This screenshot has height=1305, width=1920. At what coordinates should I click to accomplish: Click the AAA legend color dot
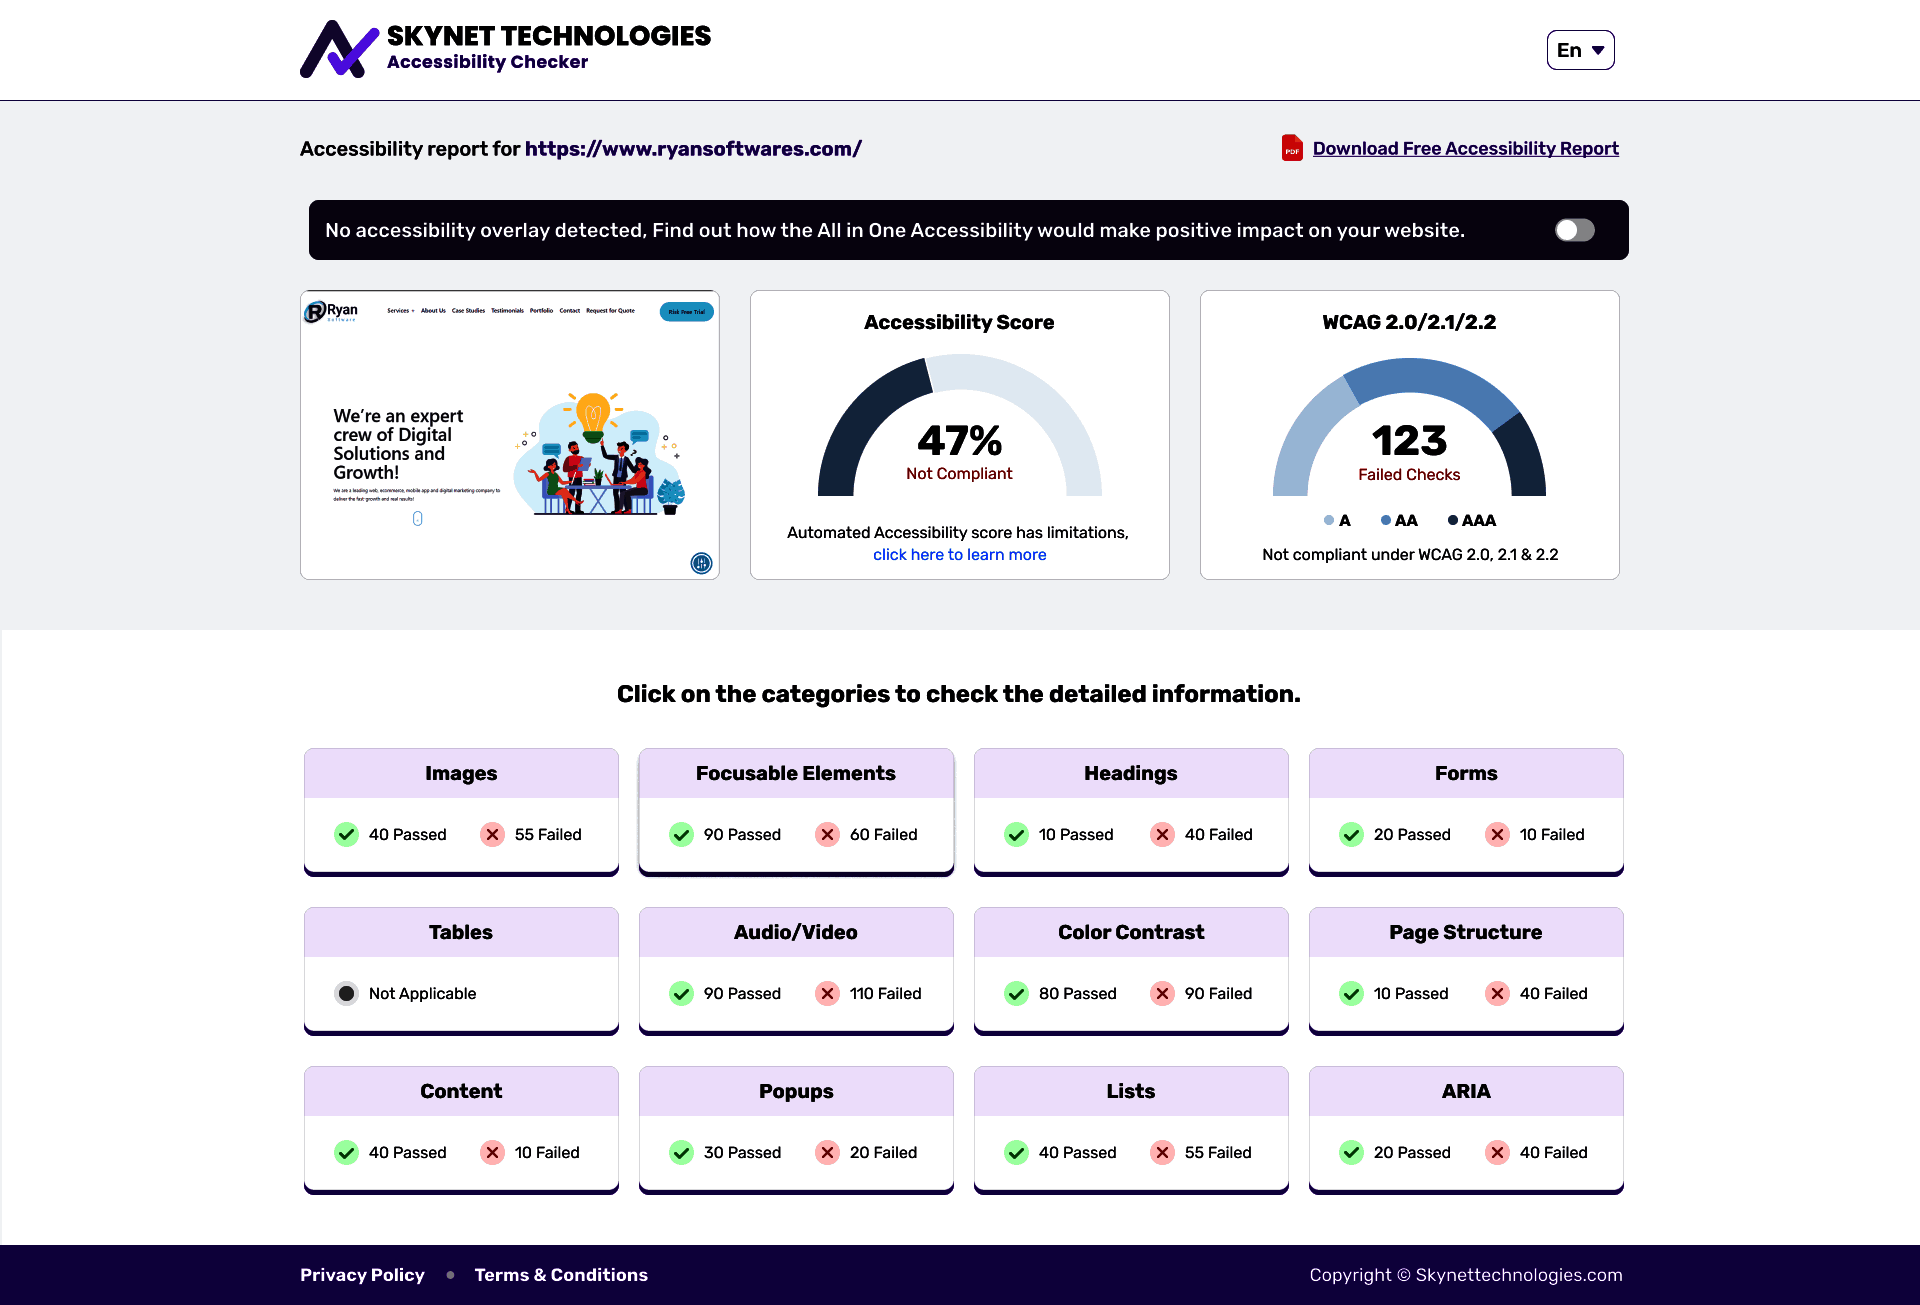1452,520
